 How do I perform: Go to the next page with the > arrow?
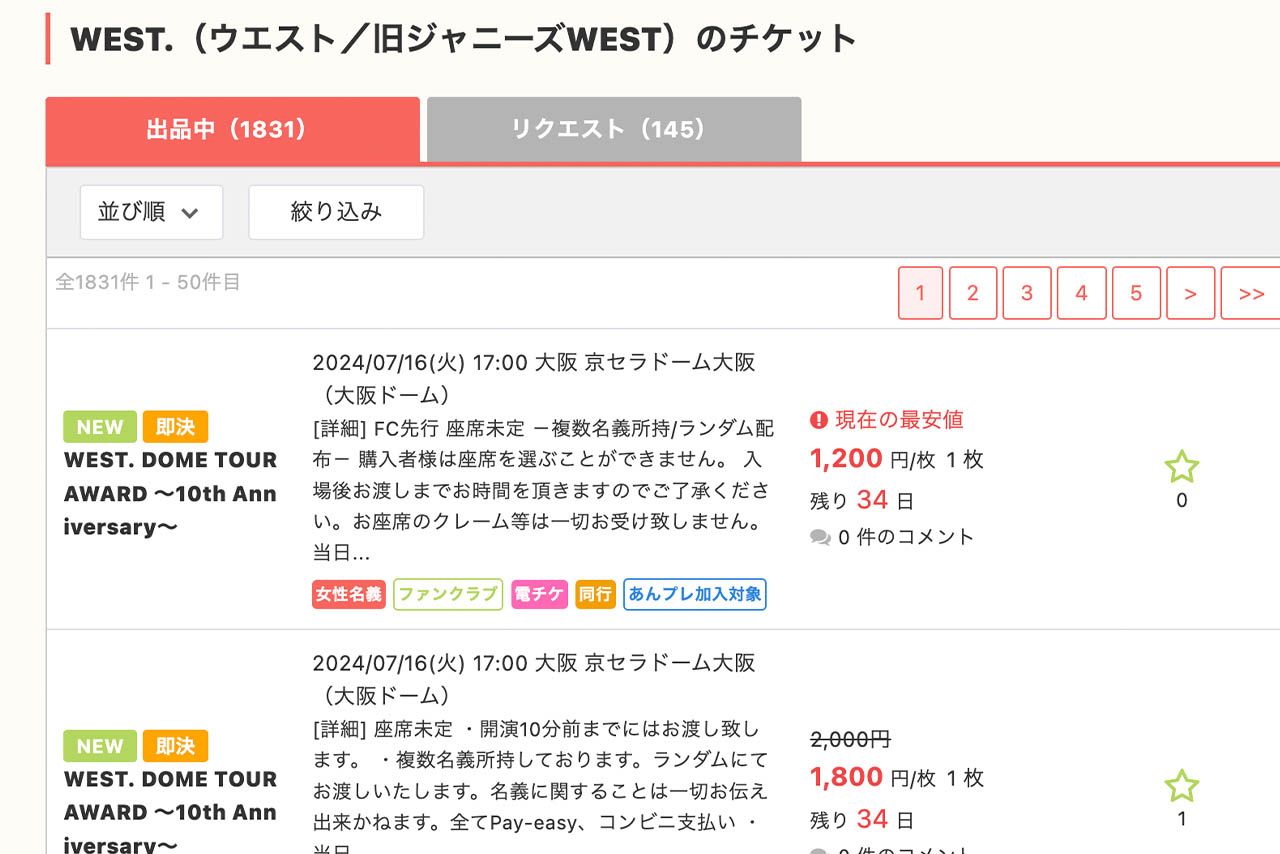1190,293
